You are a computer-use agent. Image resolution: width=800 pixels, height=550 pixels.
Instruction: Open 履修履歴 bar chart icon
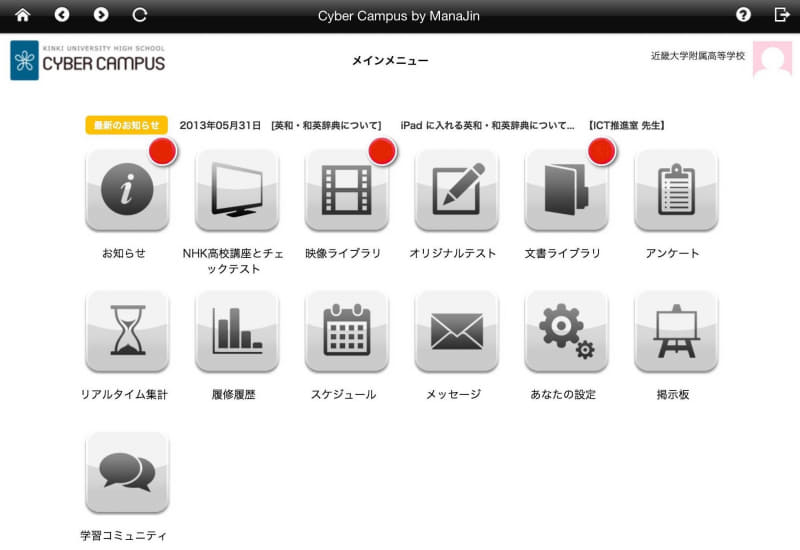pyautogui.click(x=237, y=331)
